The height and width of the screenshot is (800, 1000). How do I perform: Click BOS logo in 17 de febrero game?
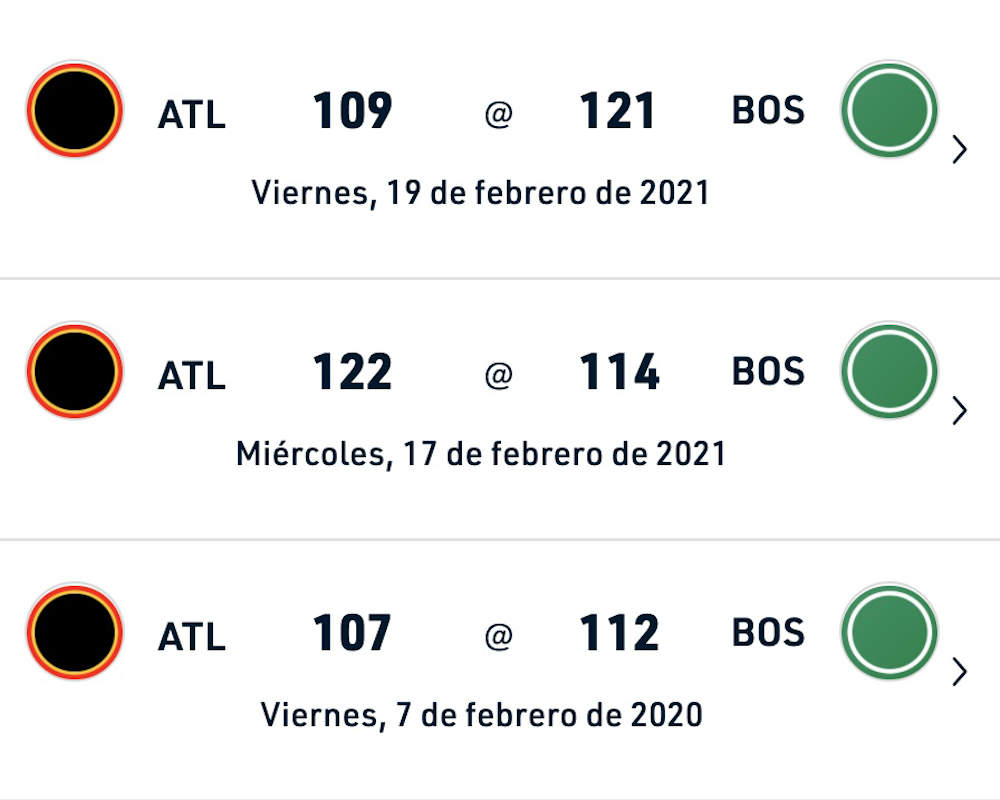coord(889,371)
